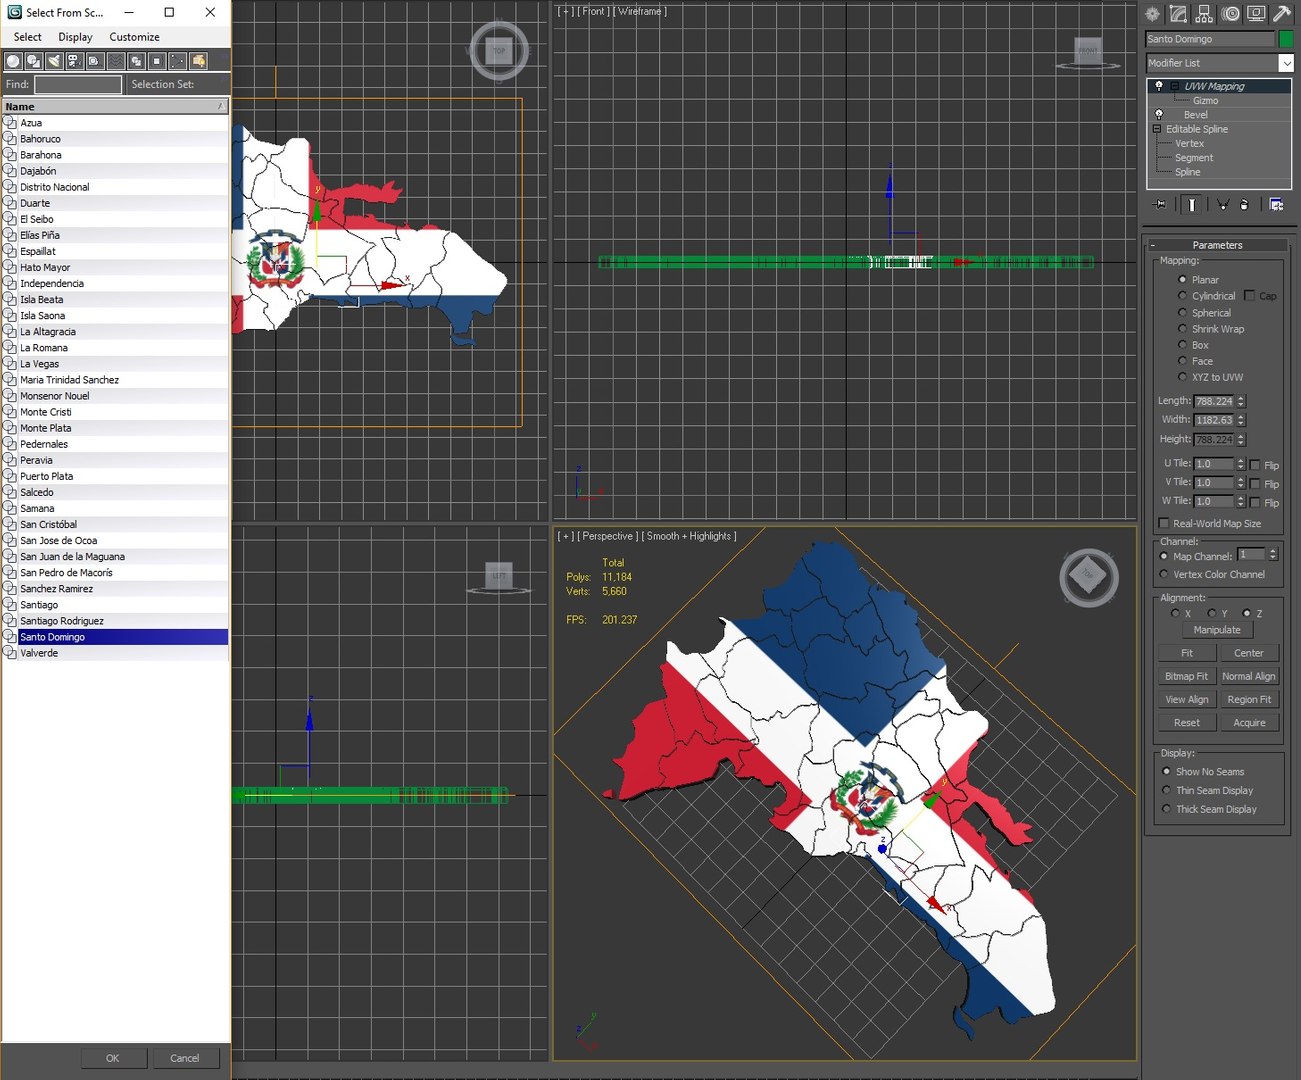Collapse the Editable Spline tree node

pos(1157,129)
